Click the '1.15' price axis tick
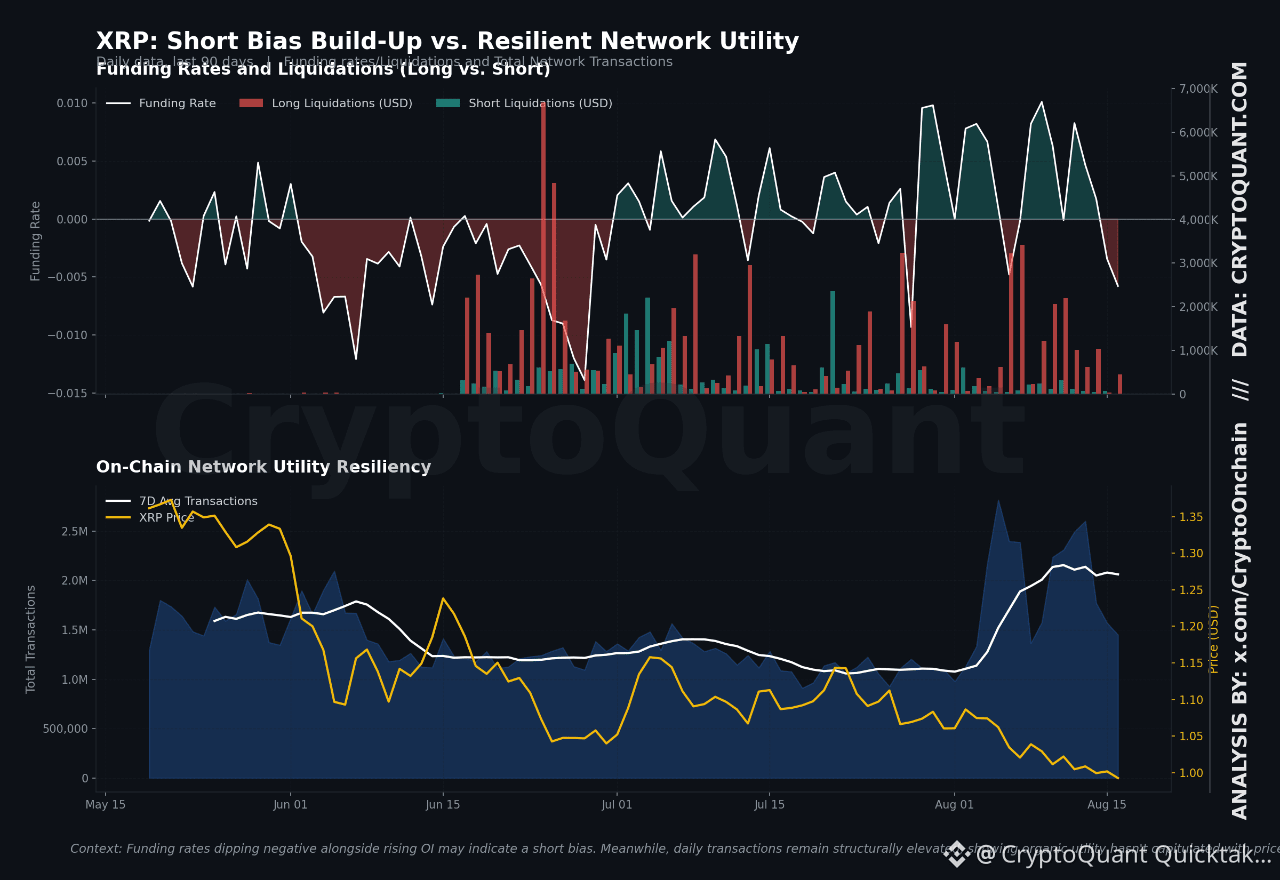 (x=1191, y=663)
